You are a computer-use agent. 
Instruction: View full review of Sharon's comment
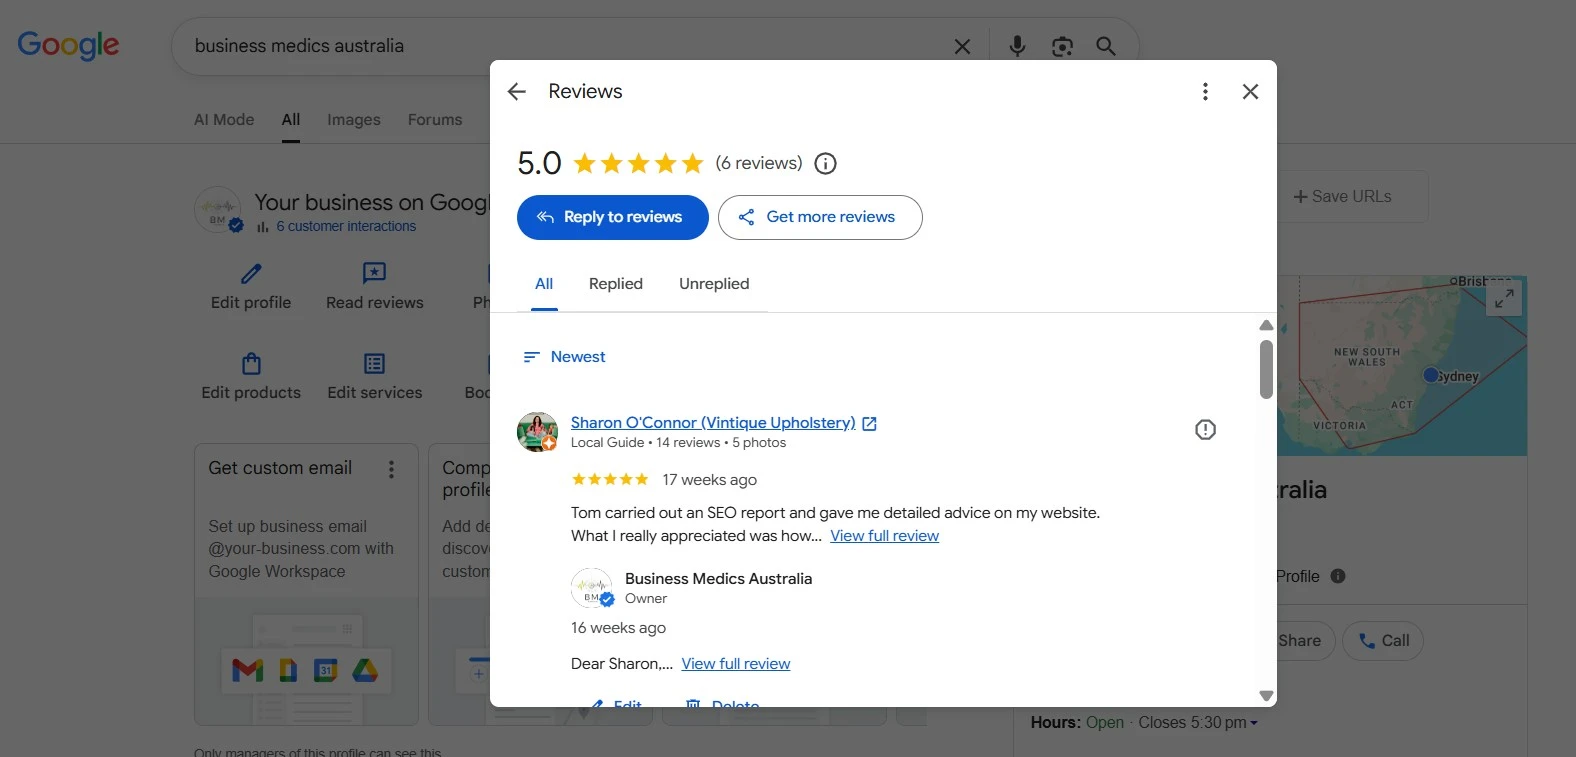(884, 536)
